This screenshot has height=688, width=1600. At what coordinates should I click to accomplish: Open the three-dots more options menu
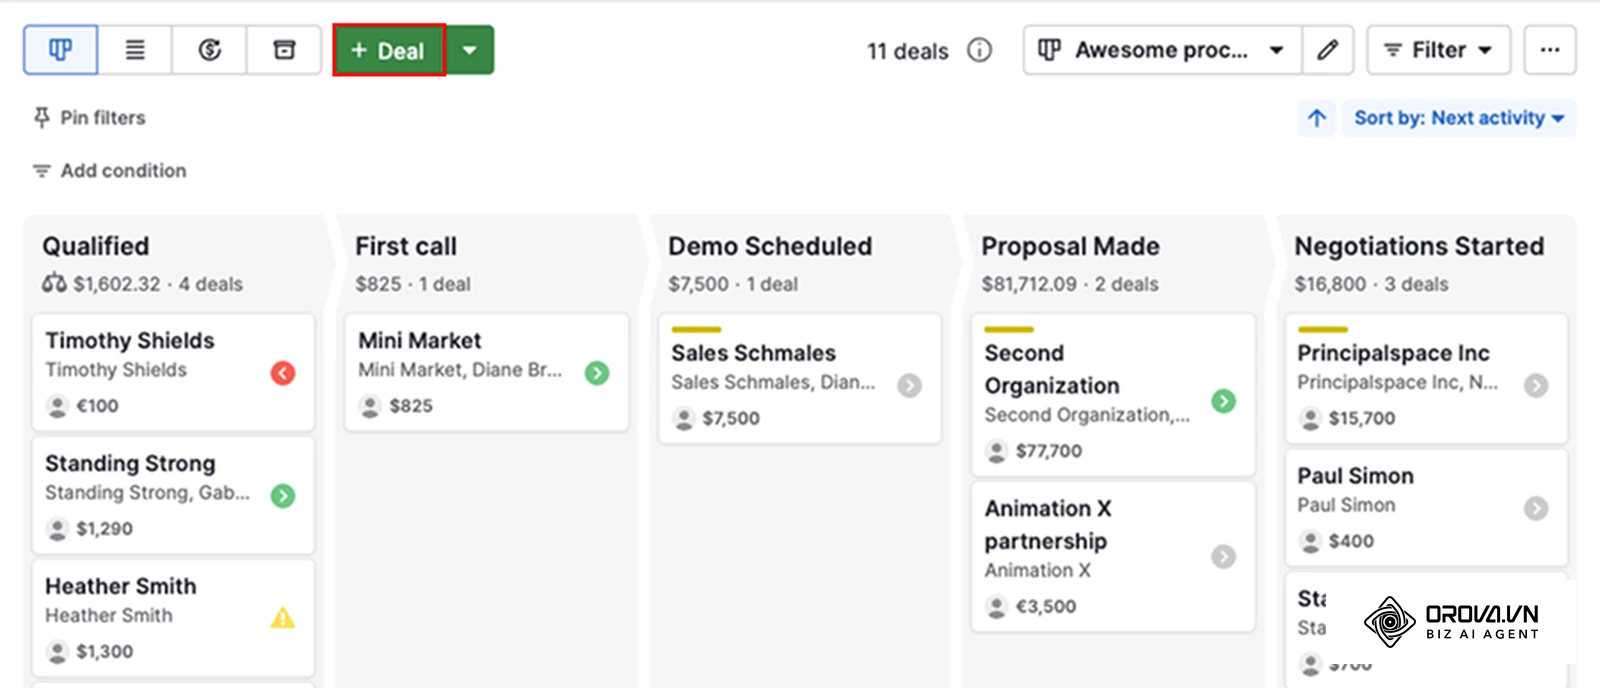point(1550,50)
